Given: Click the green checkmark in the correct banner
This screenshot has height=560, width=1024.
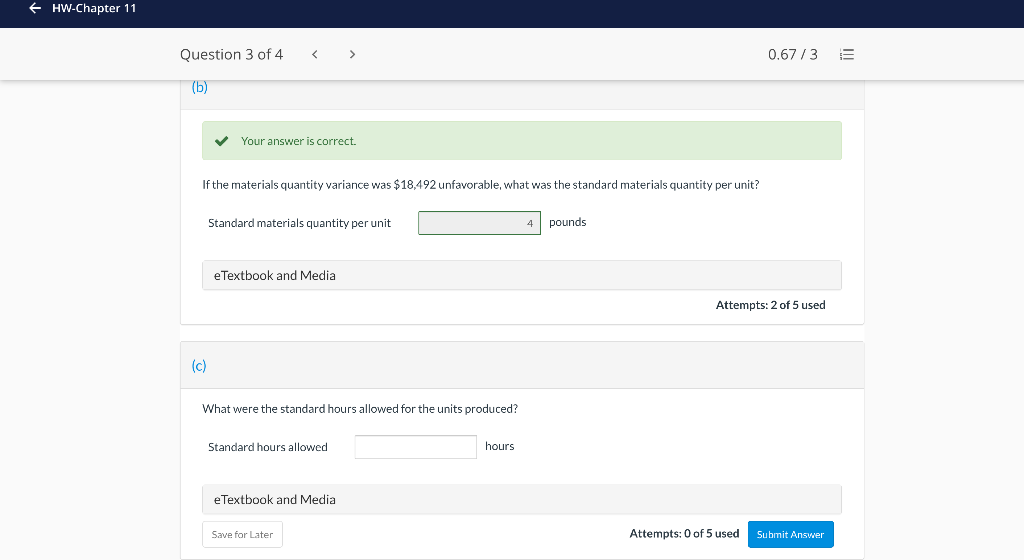Looking at the screenshot, I should [222, 141].
